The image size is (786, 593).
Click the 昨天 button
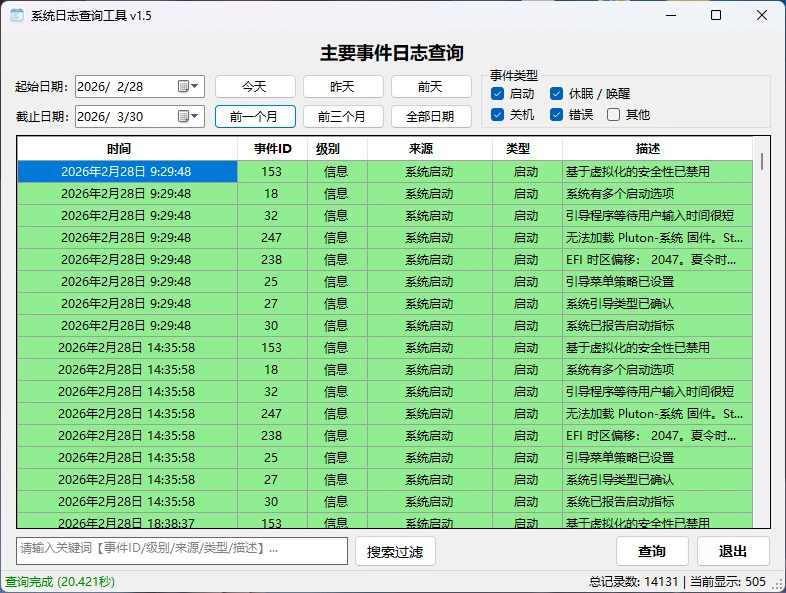coord(343,86)
